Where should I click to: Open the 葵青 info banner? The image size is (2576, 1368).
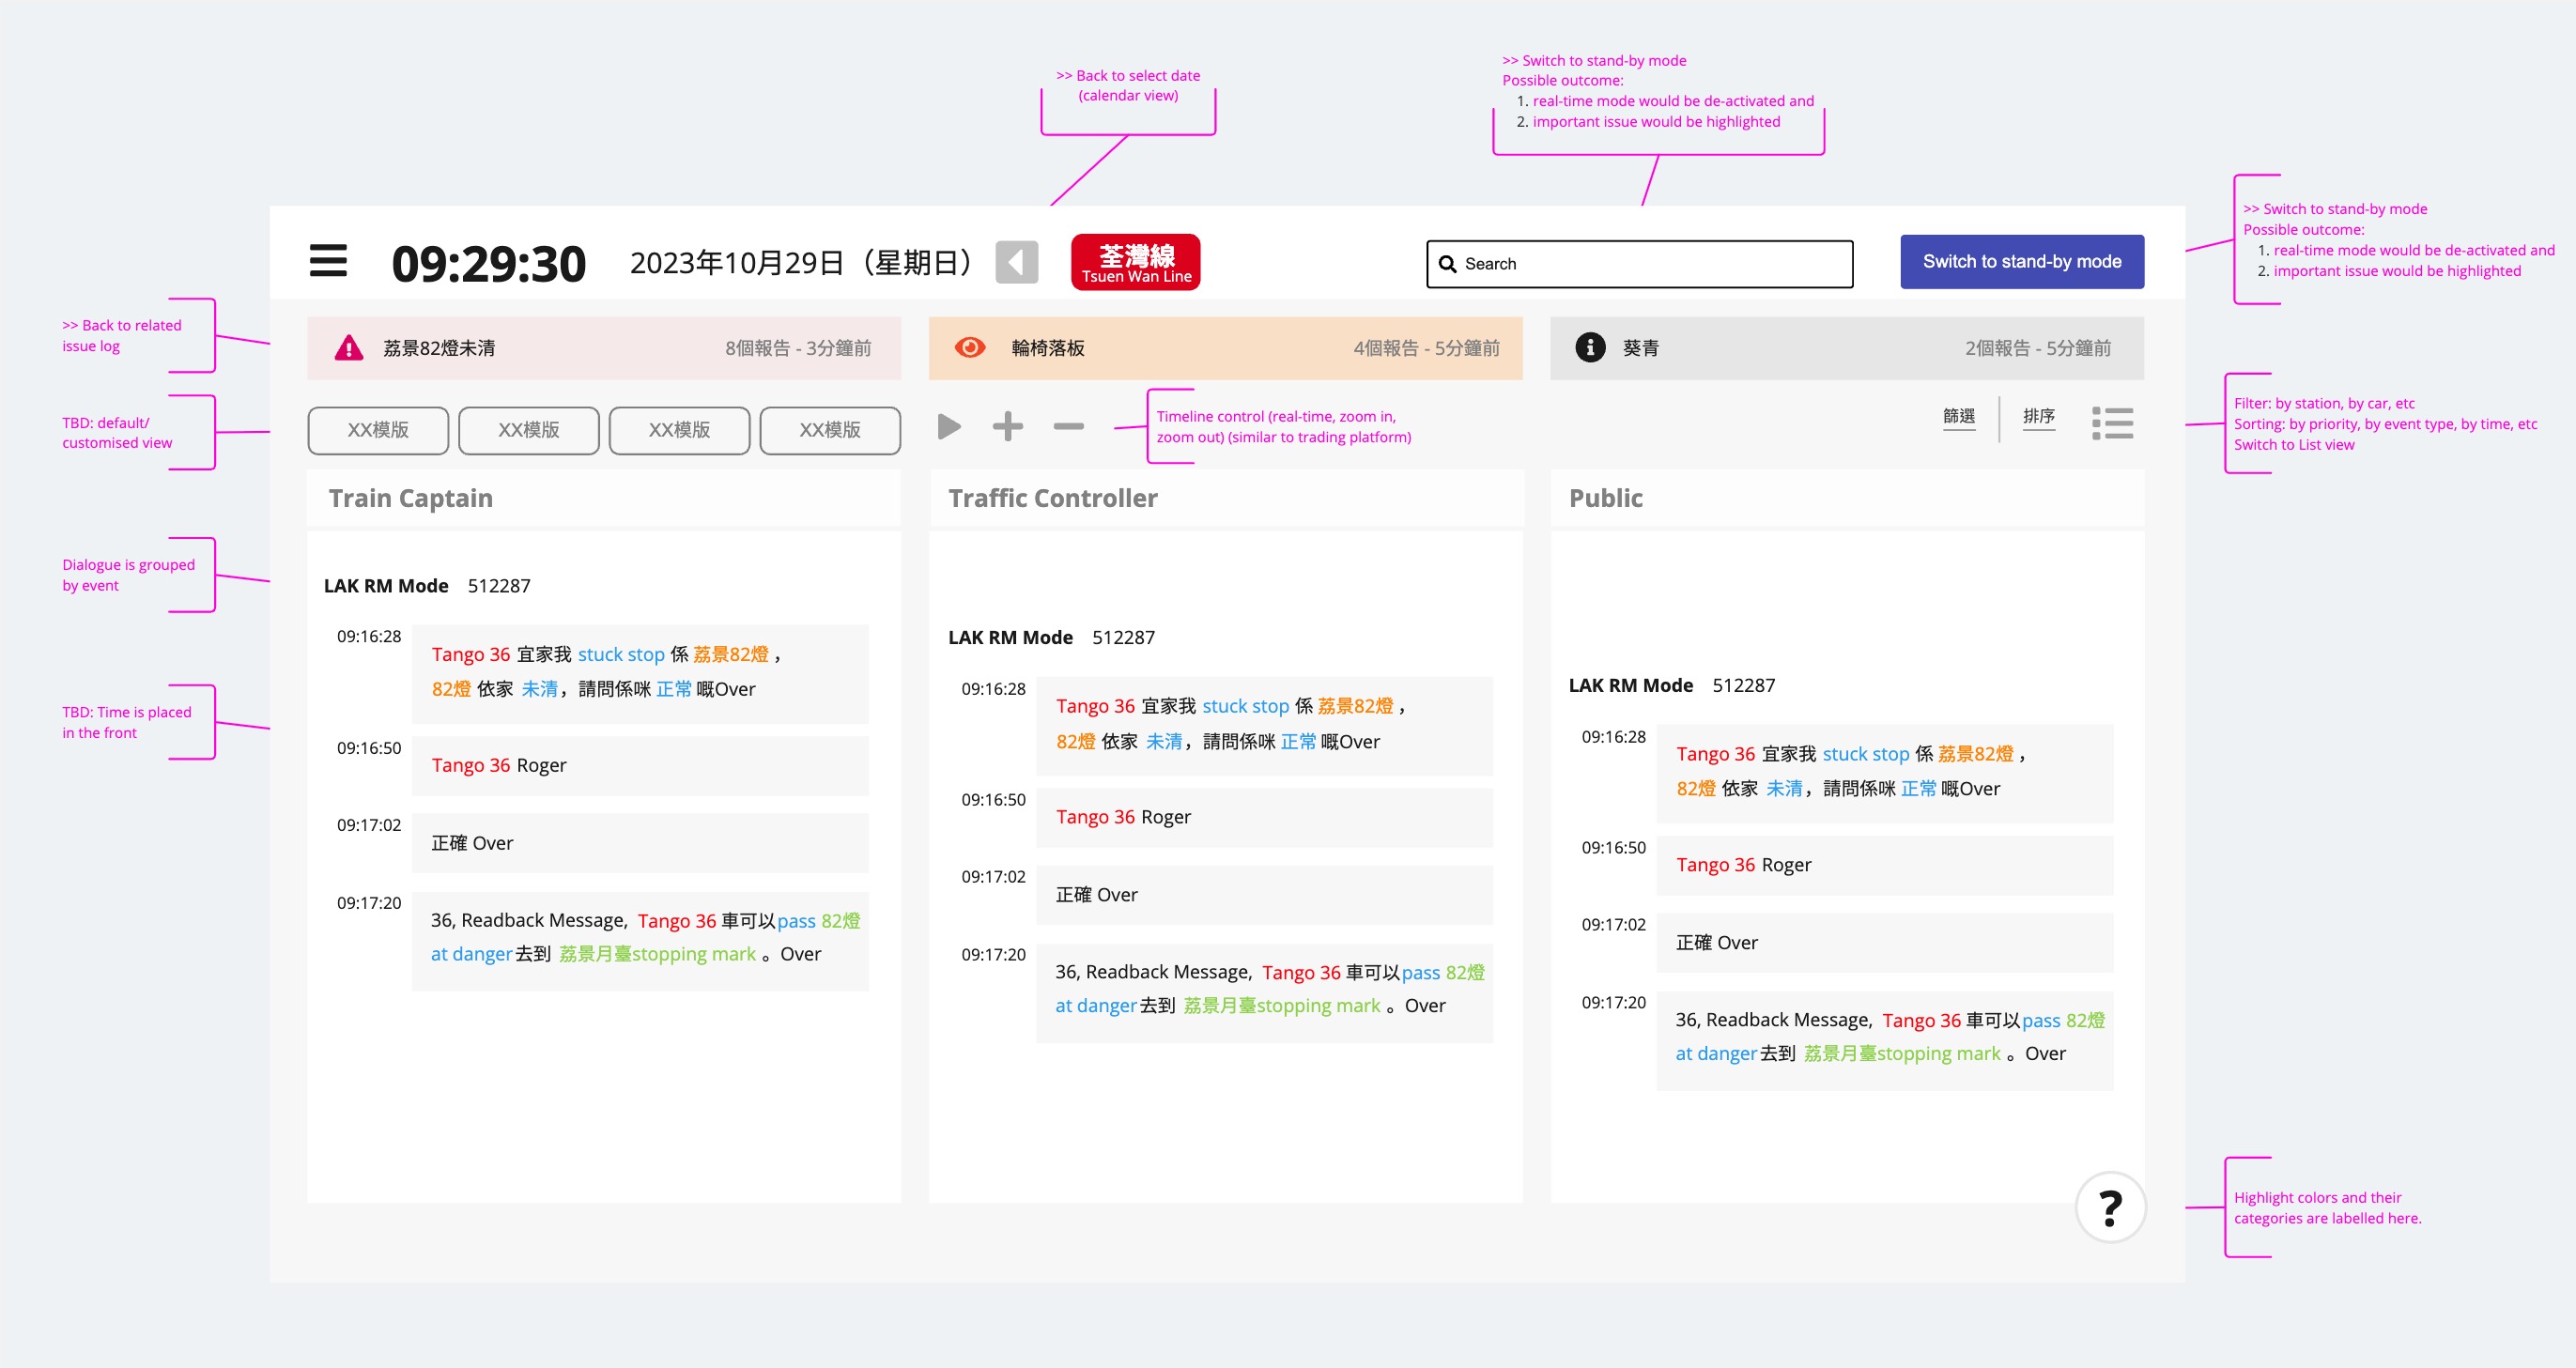[x=1847, y=348]
